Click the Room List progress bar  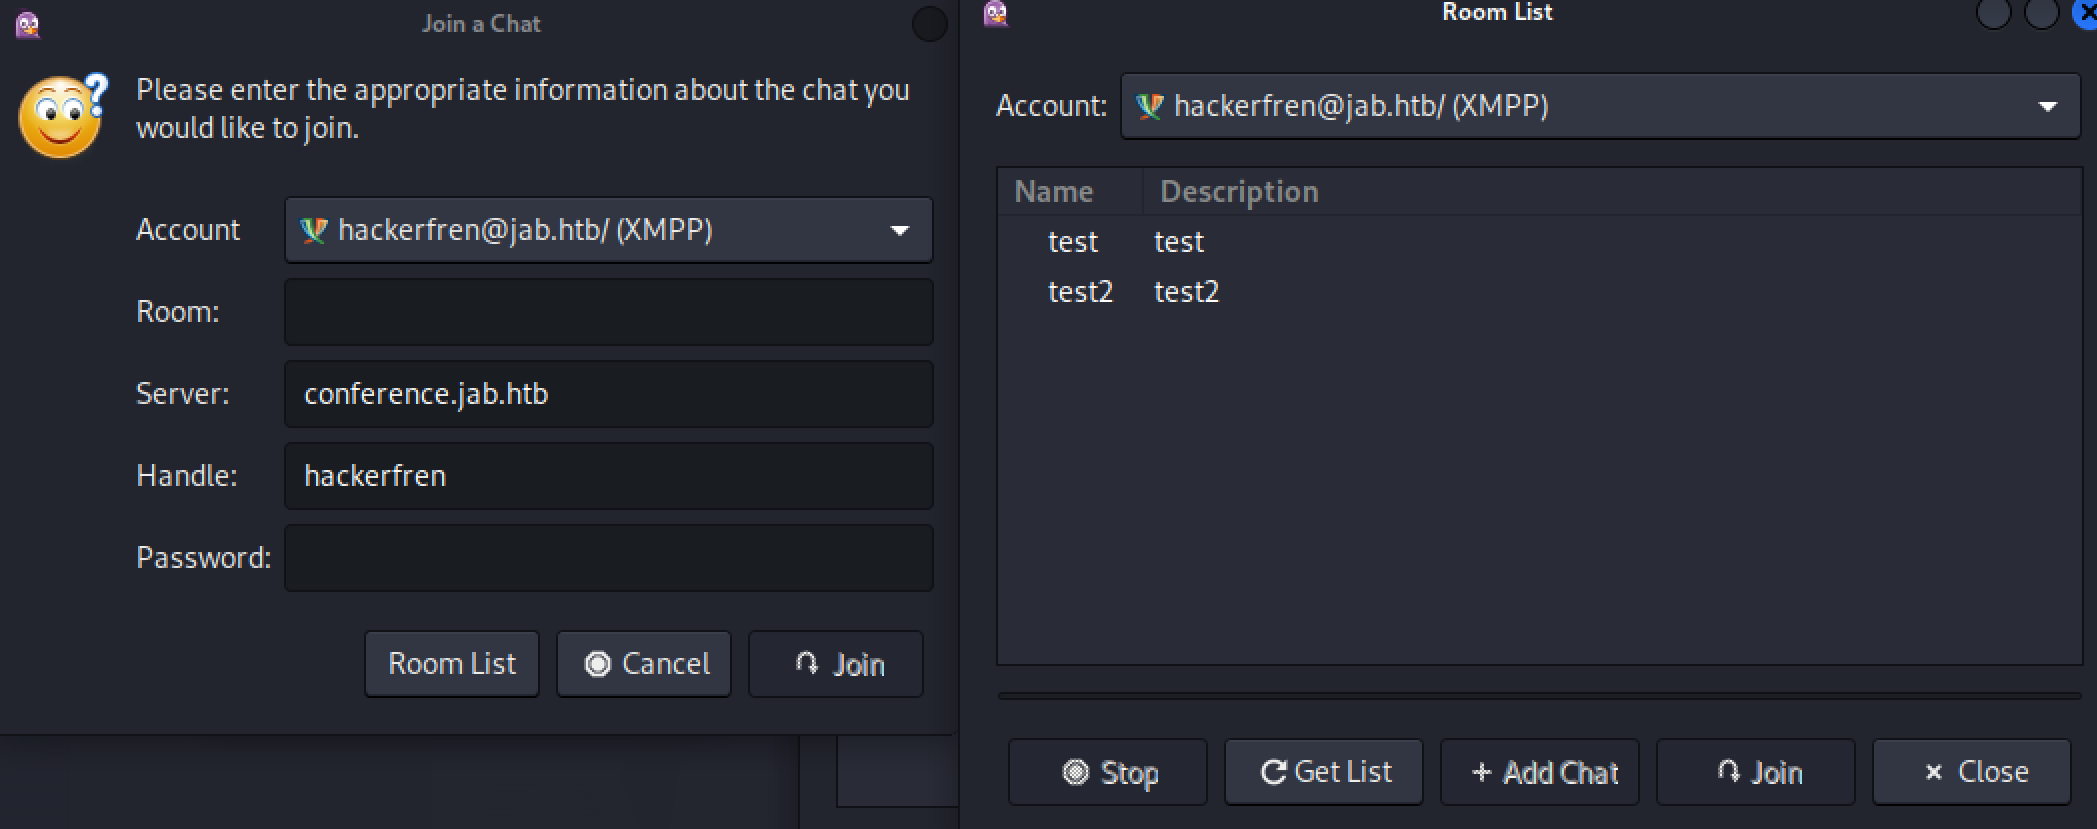tap(1538, 695)
